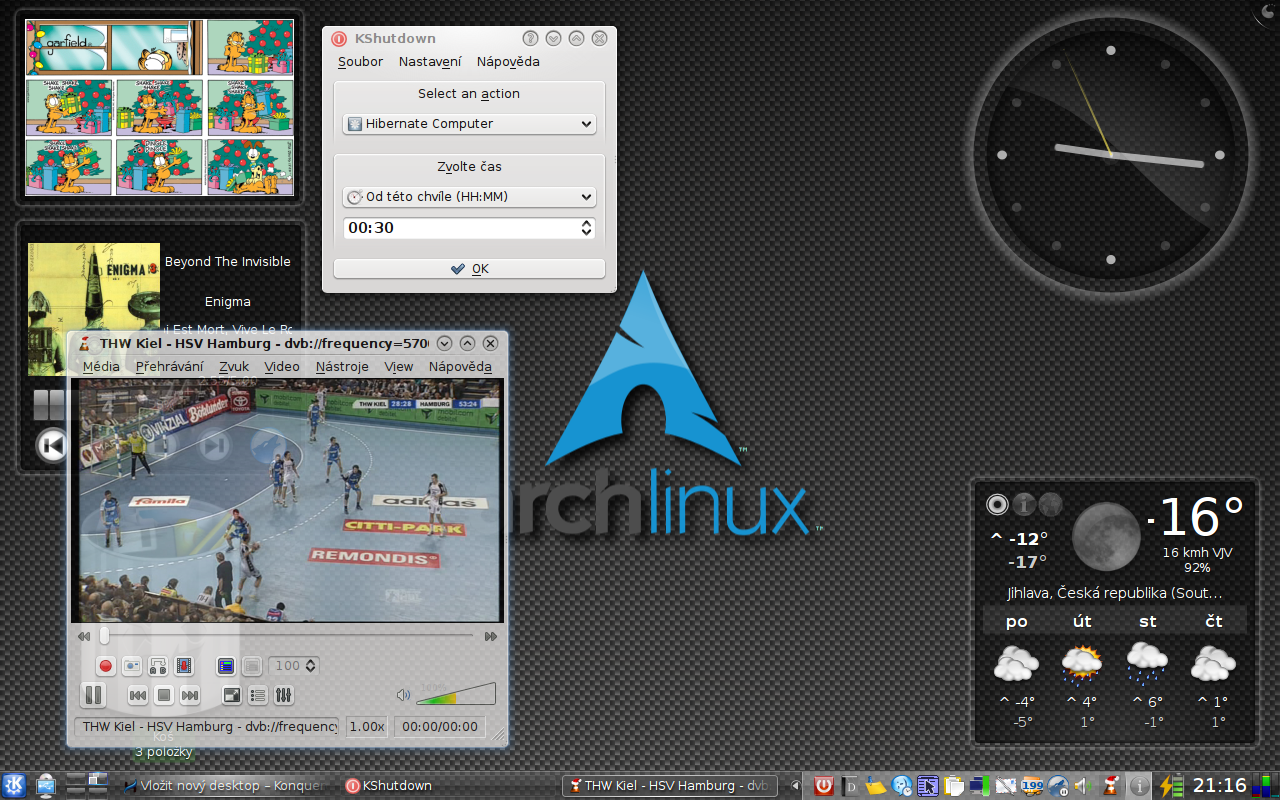Click the KShutdown help title button
Screen dimensions: 1280x800
pyautogui.click(x=531, y=39)
